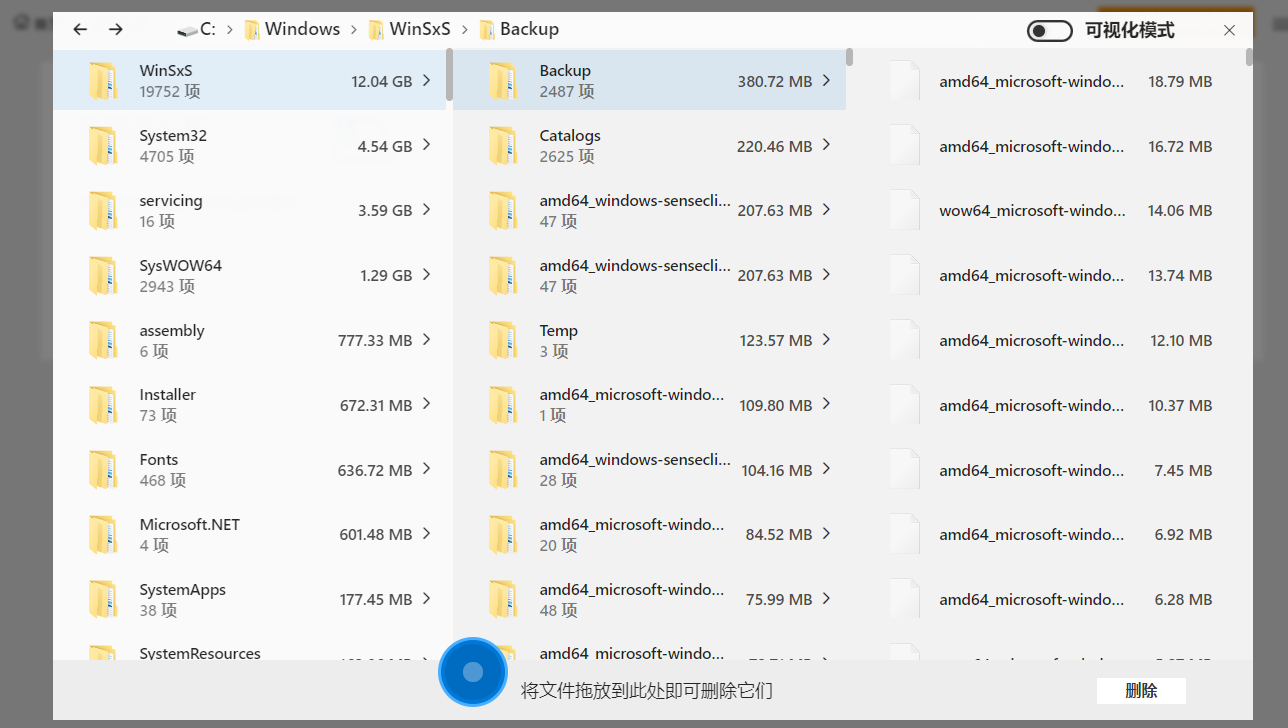Click the C: drive icon in breadcrumb

pos(187,30)
